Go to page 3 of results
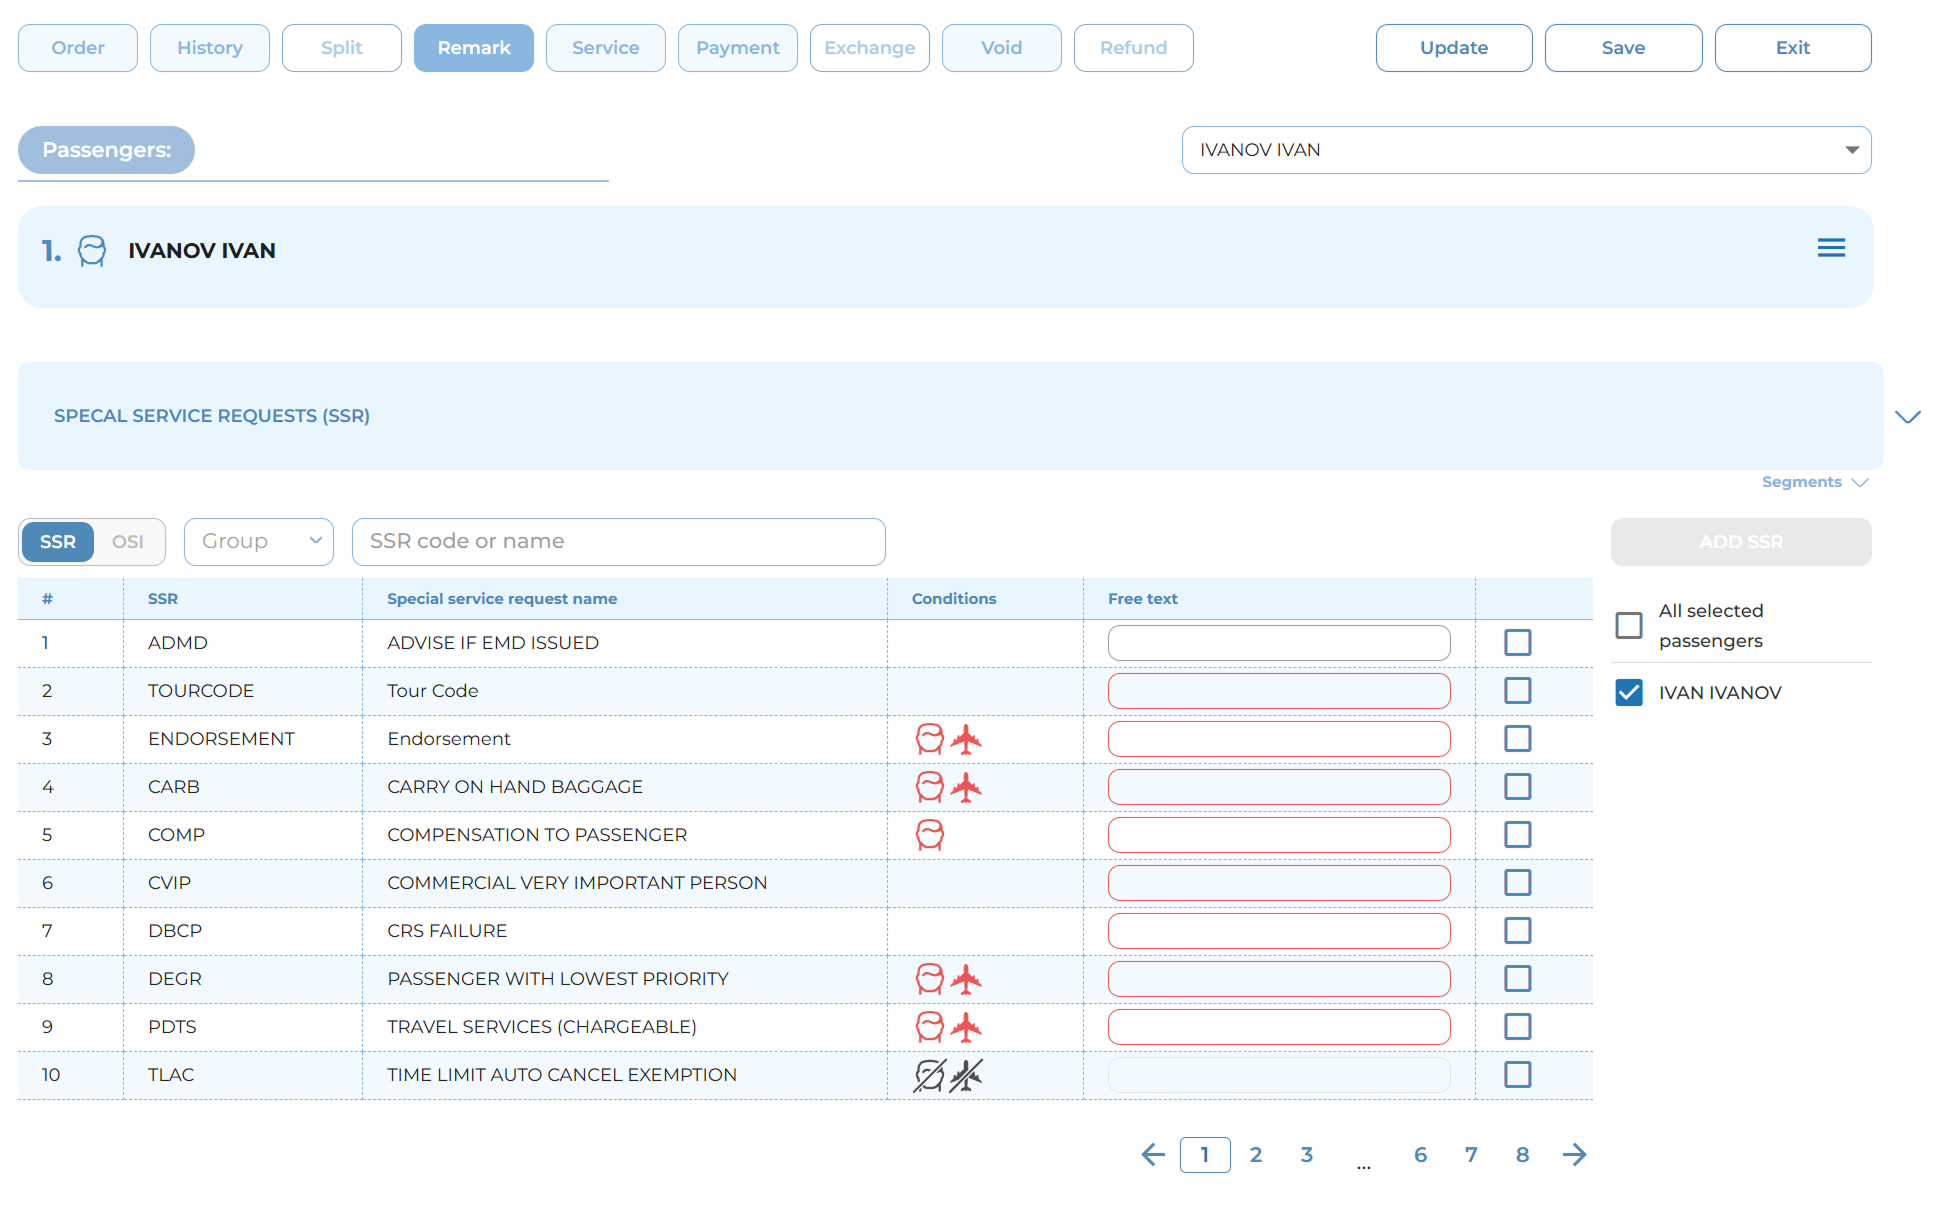 (1306, 1155)
